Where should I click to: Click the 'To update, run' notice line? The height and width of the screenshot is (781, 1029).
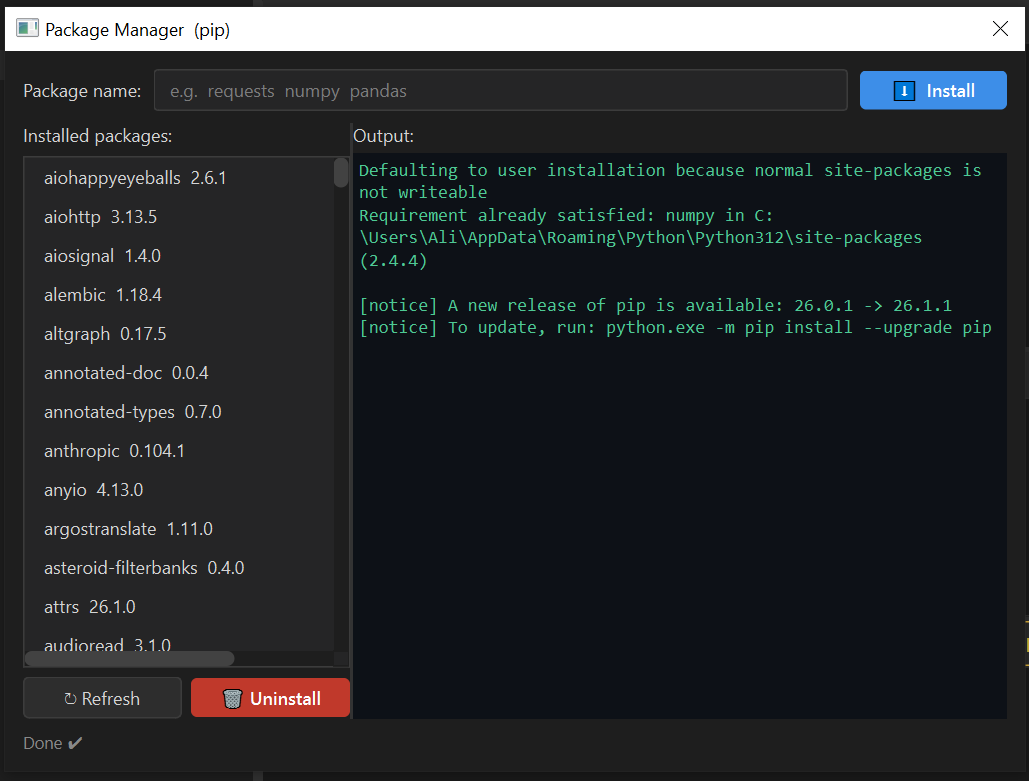[675, 327]
